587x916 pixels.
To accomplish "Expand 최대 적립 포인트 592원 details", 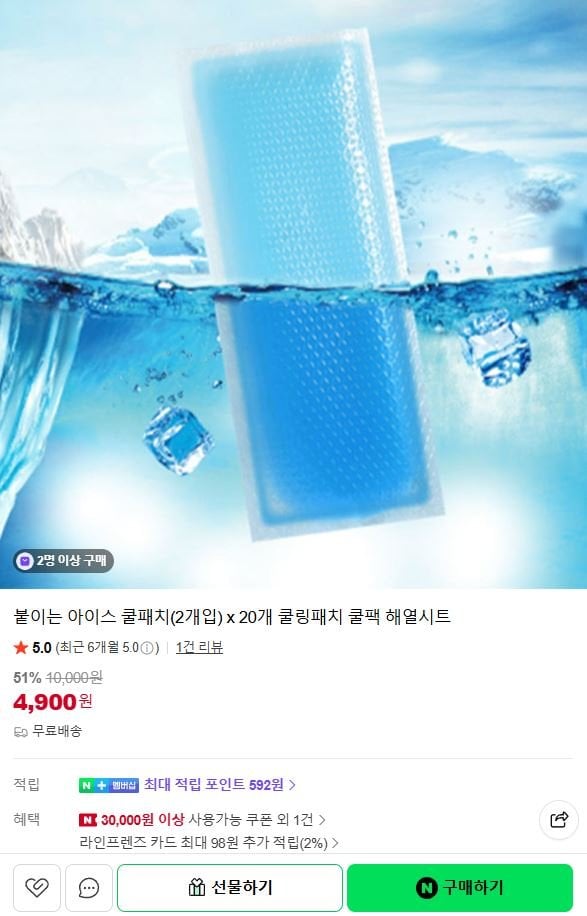I will tap(220, 785).
